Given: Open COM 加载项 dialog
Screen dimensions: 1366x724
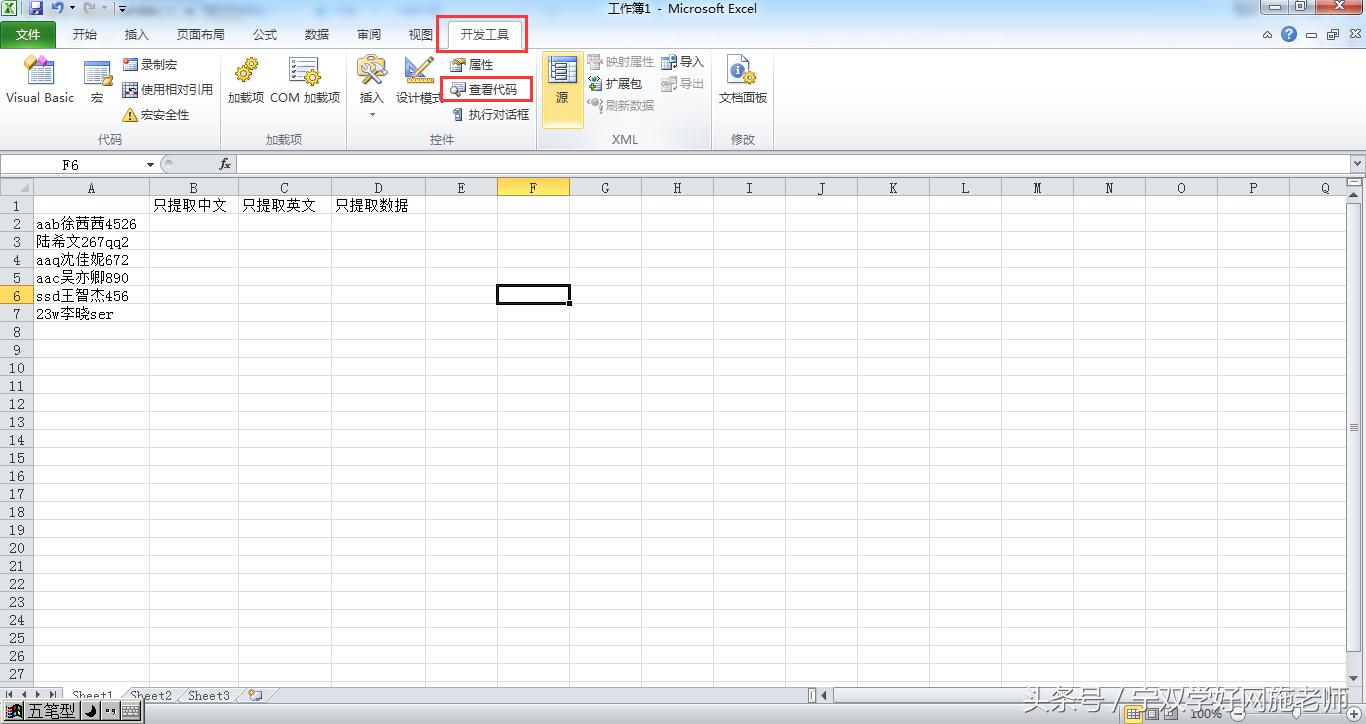Looking at the screenshot, I should coord(305,80).
